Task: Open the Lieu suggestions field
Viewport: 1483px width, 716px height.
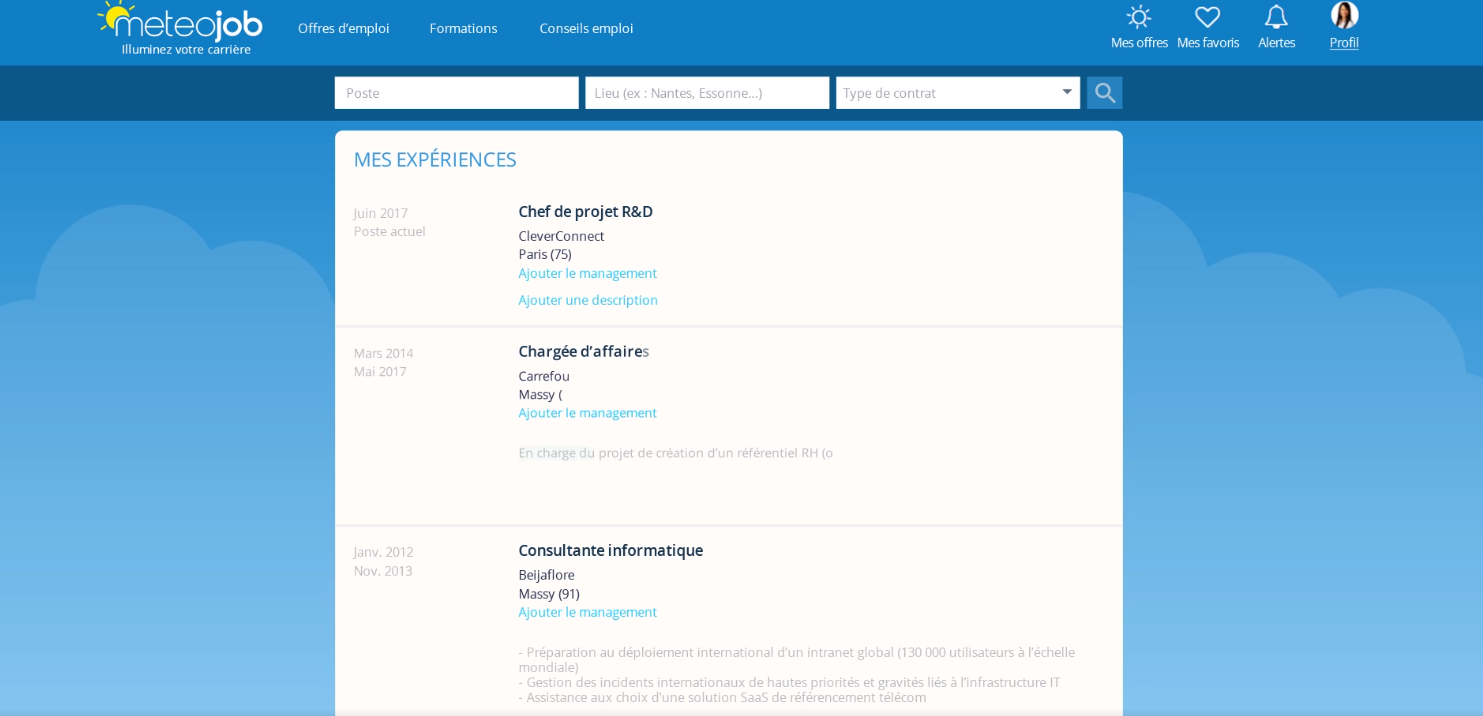Action: pyautogui.click(x=707, y=92)
